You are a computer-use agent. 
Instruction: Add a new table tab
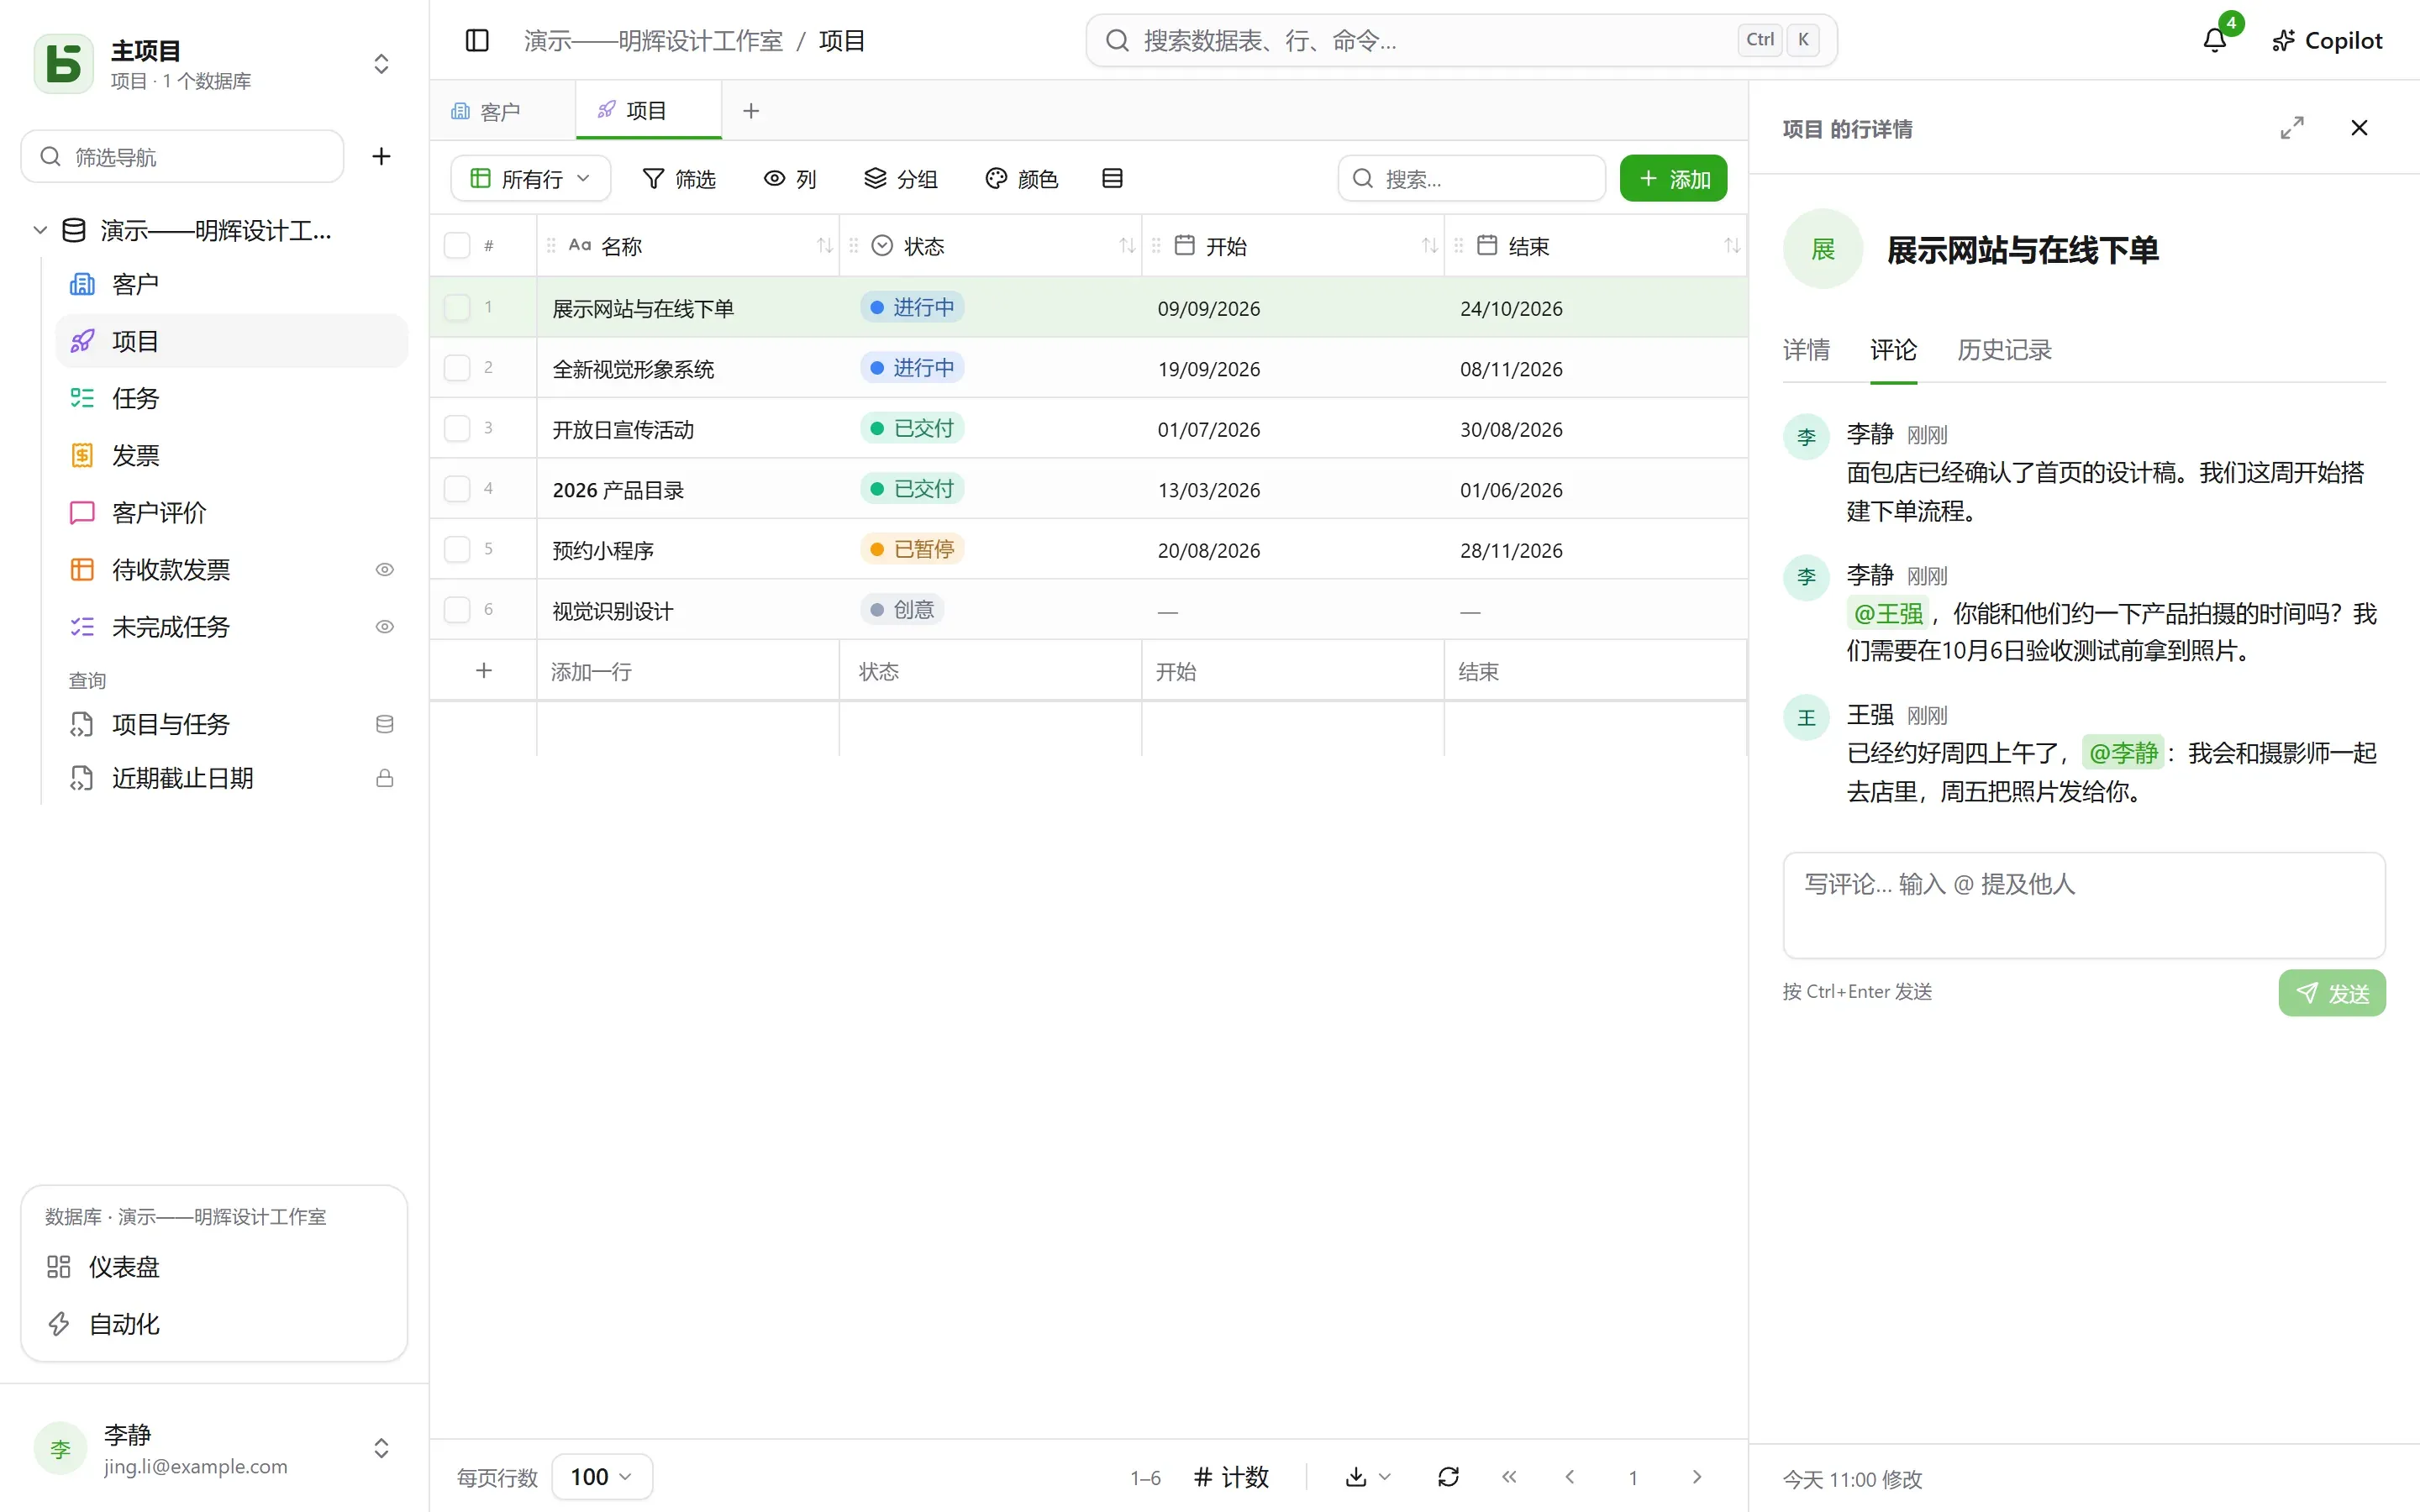coord(751,111)
